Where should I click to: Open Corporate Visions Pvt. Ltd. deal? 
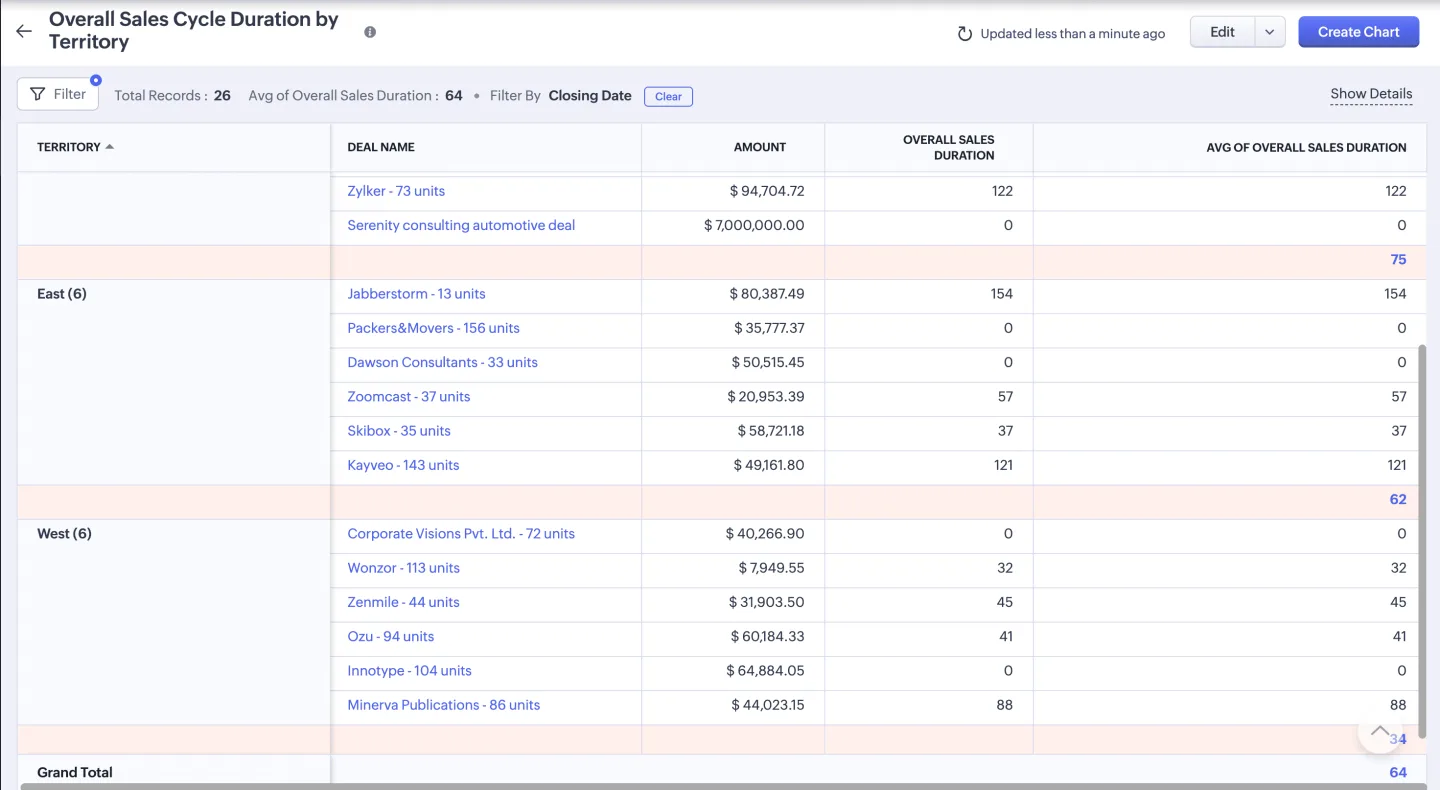pyautogui.click(x=461, y=534)
